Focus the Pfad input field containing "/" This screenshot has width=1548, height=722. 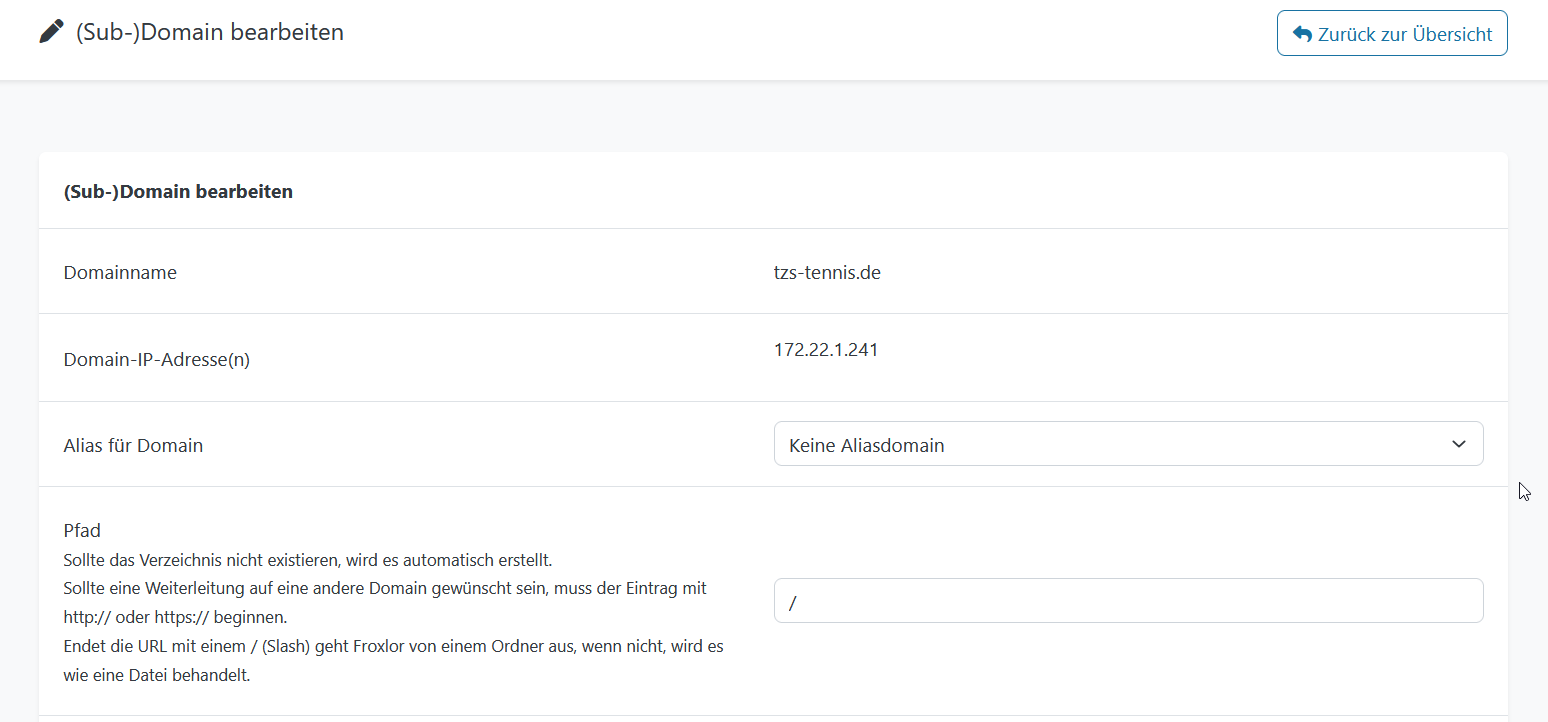(x=1128, y=600)
